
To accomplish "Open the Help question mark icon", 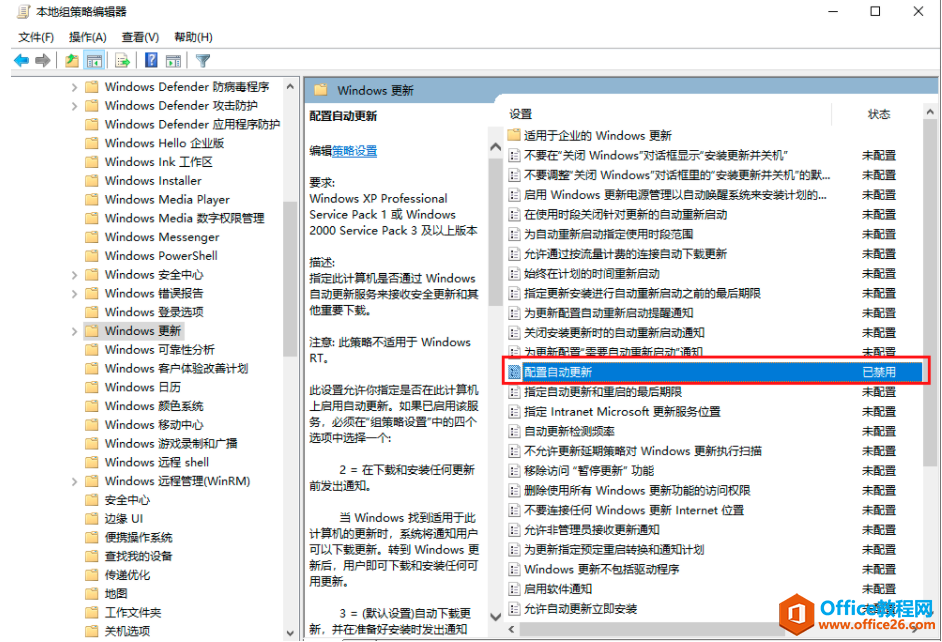I will [x=151, y=60].
